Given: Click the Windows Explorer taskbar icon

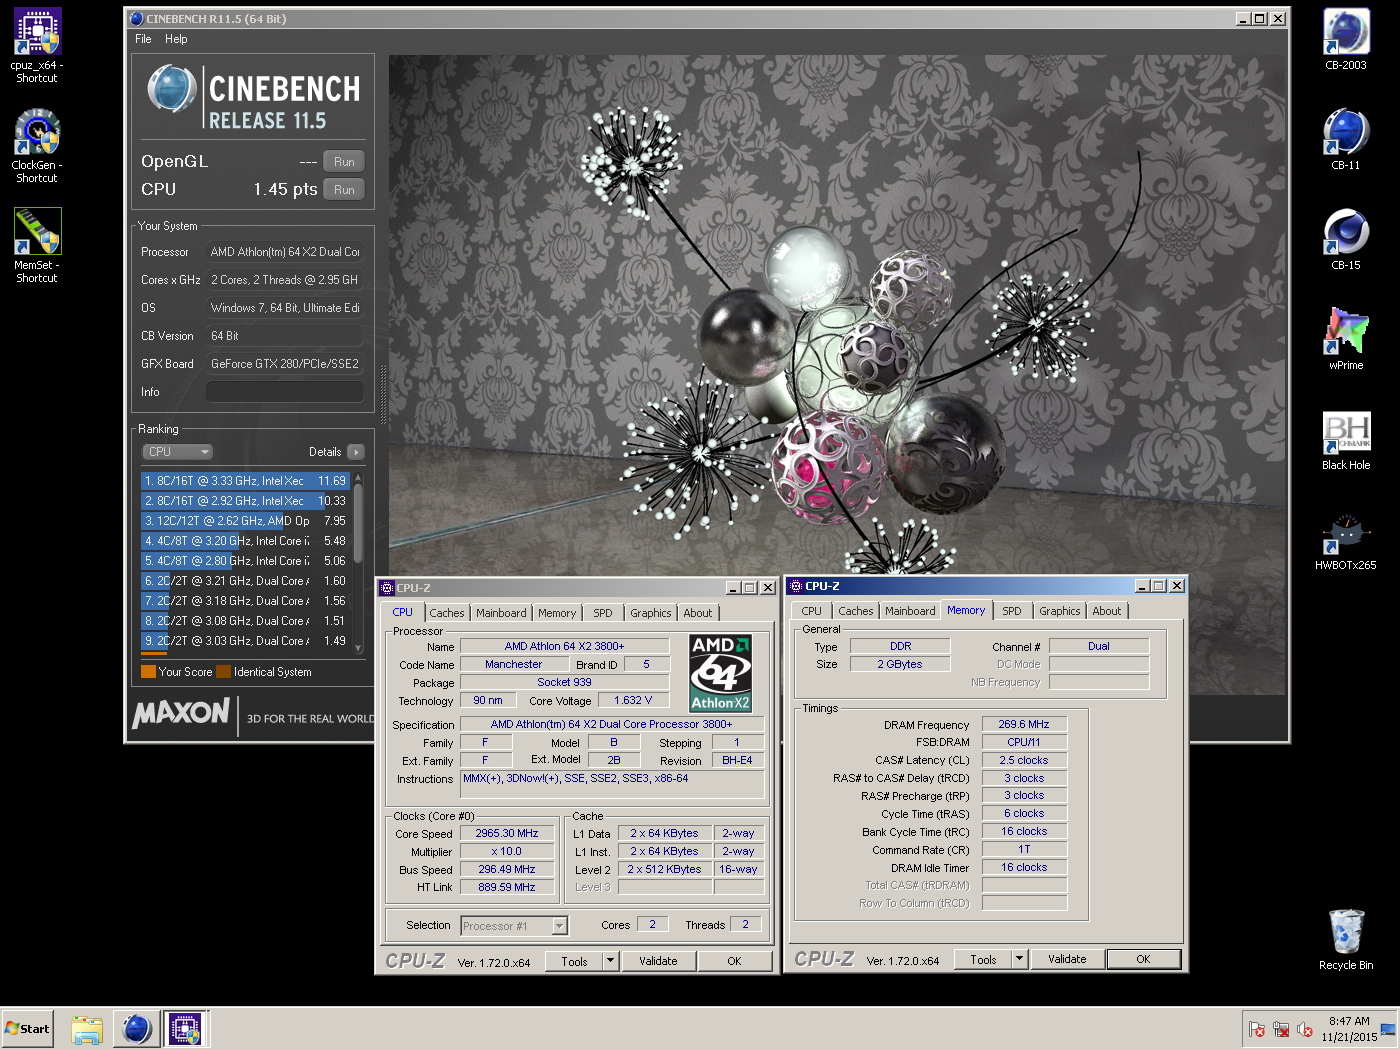Looking at the screenshot, I should (87, 1029).
